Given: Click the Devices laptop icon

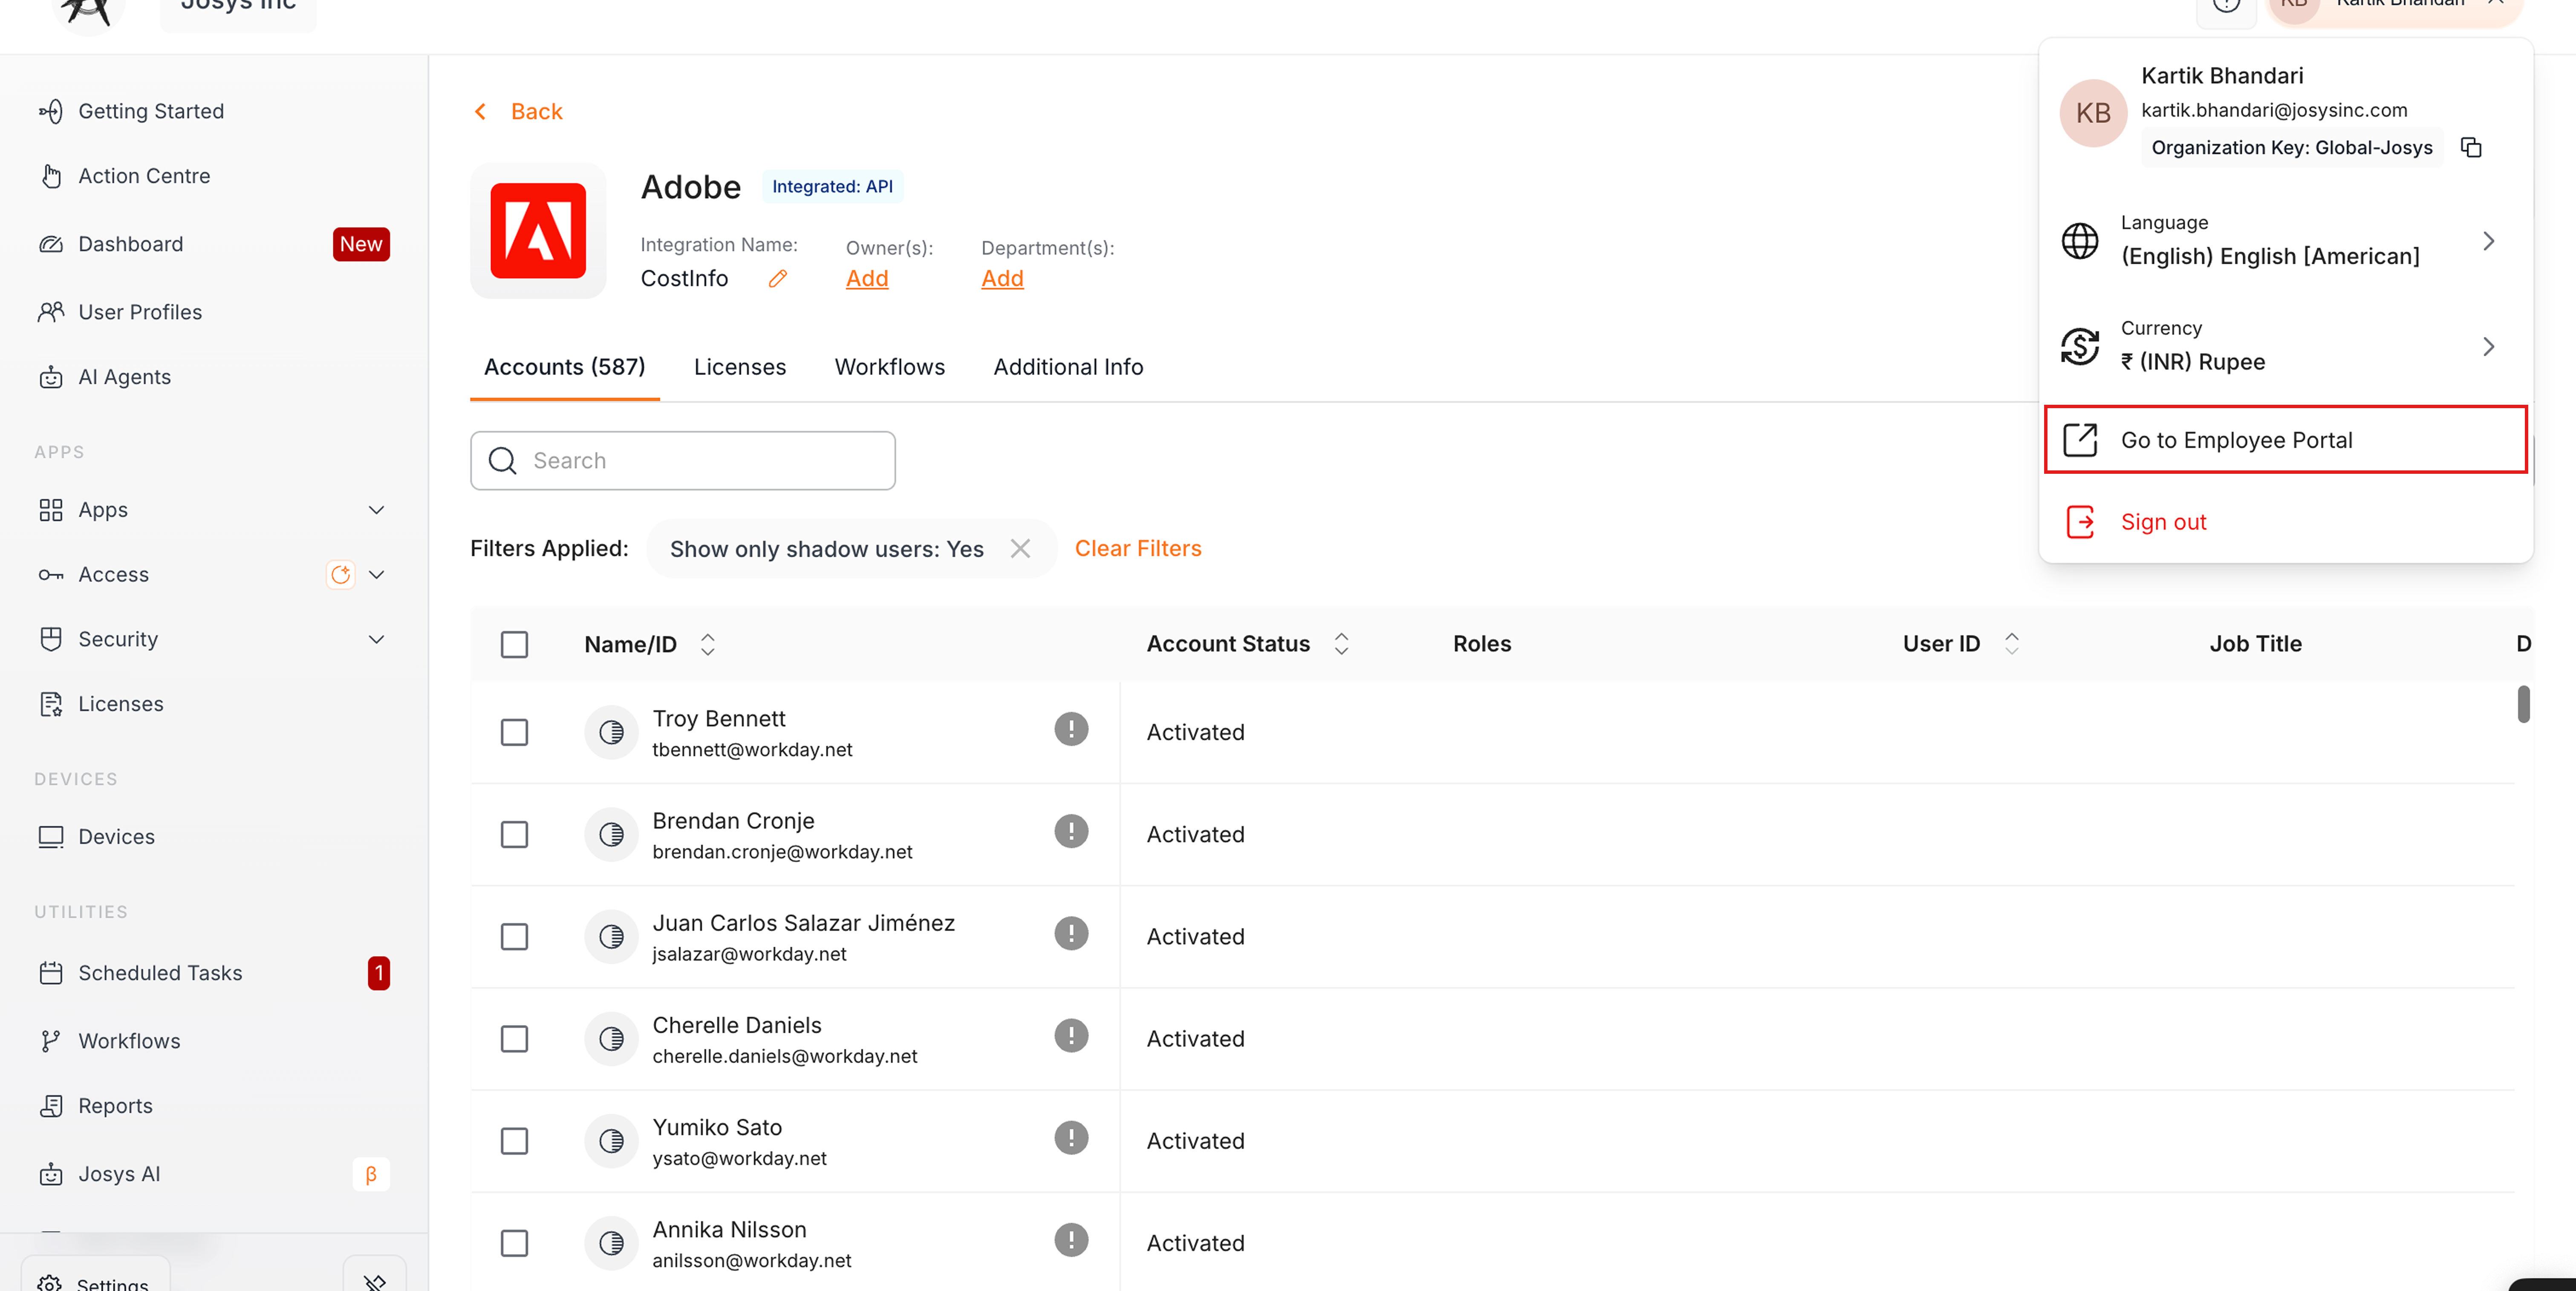Looking at the screenshot, I should click(x=51, y=837).
